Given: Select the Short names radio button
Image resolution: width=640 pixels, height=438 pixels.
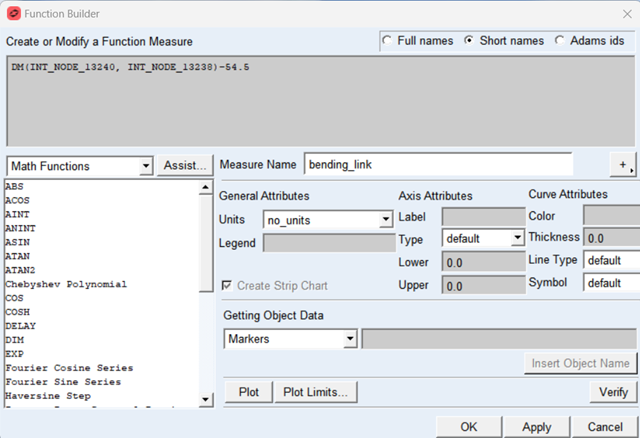Looking at the screenshot, I should tap(471, 41).
